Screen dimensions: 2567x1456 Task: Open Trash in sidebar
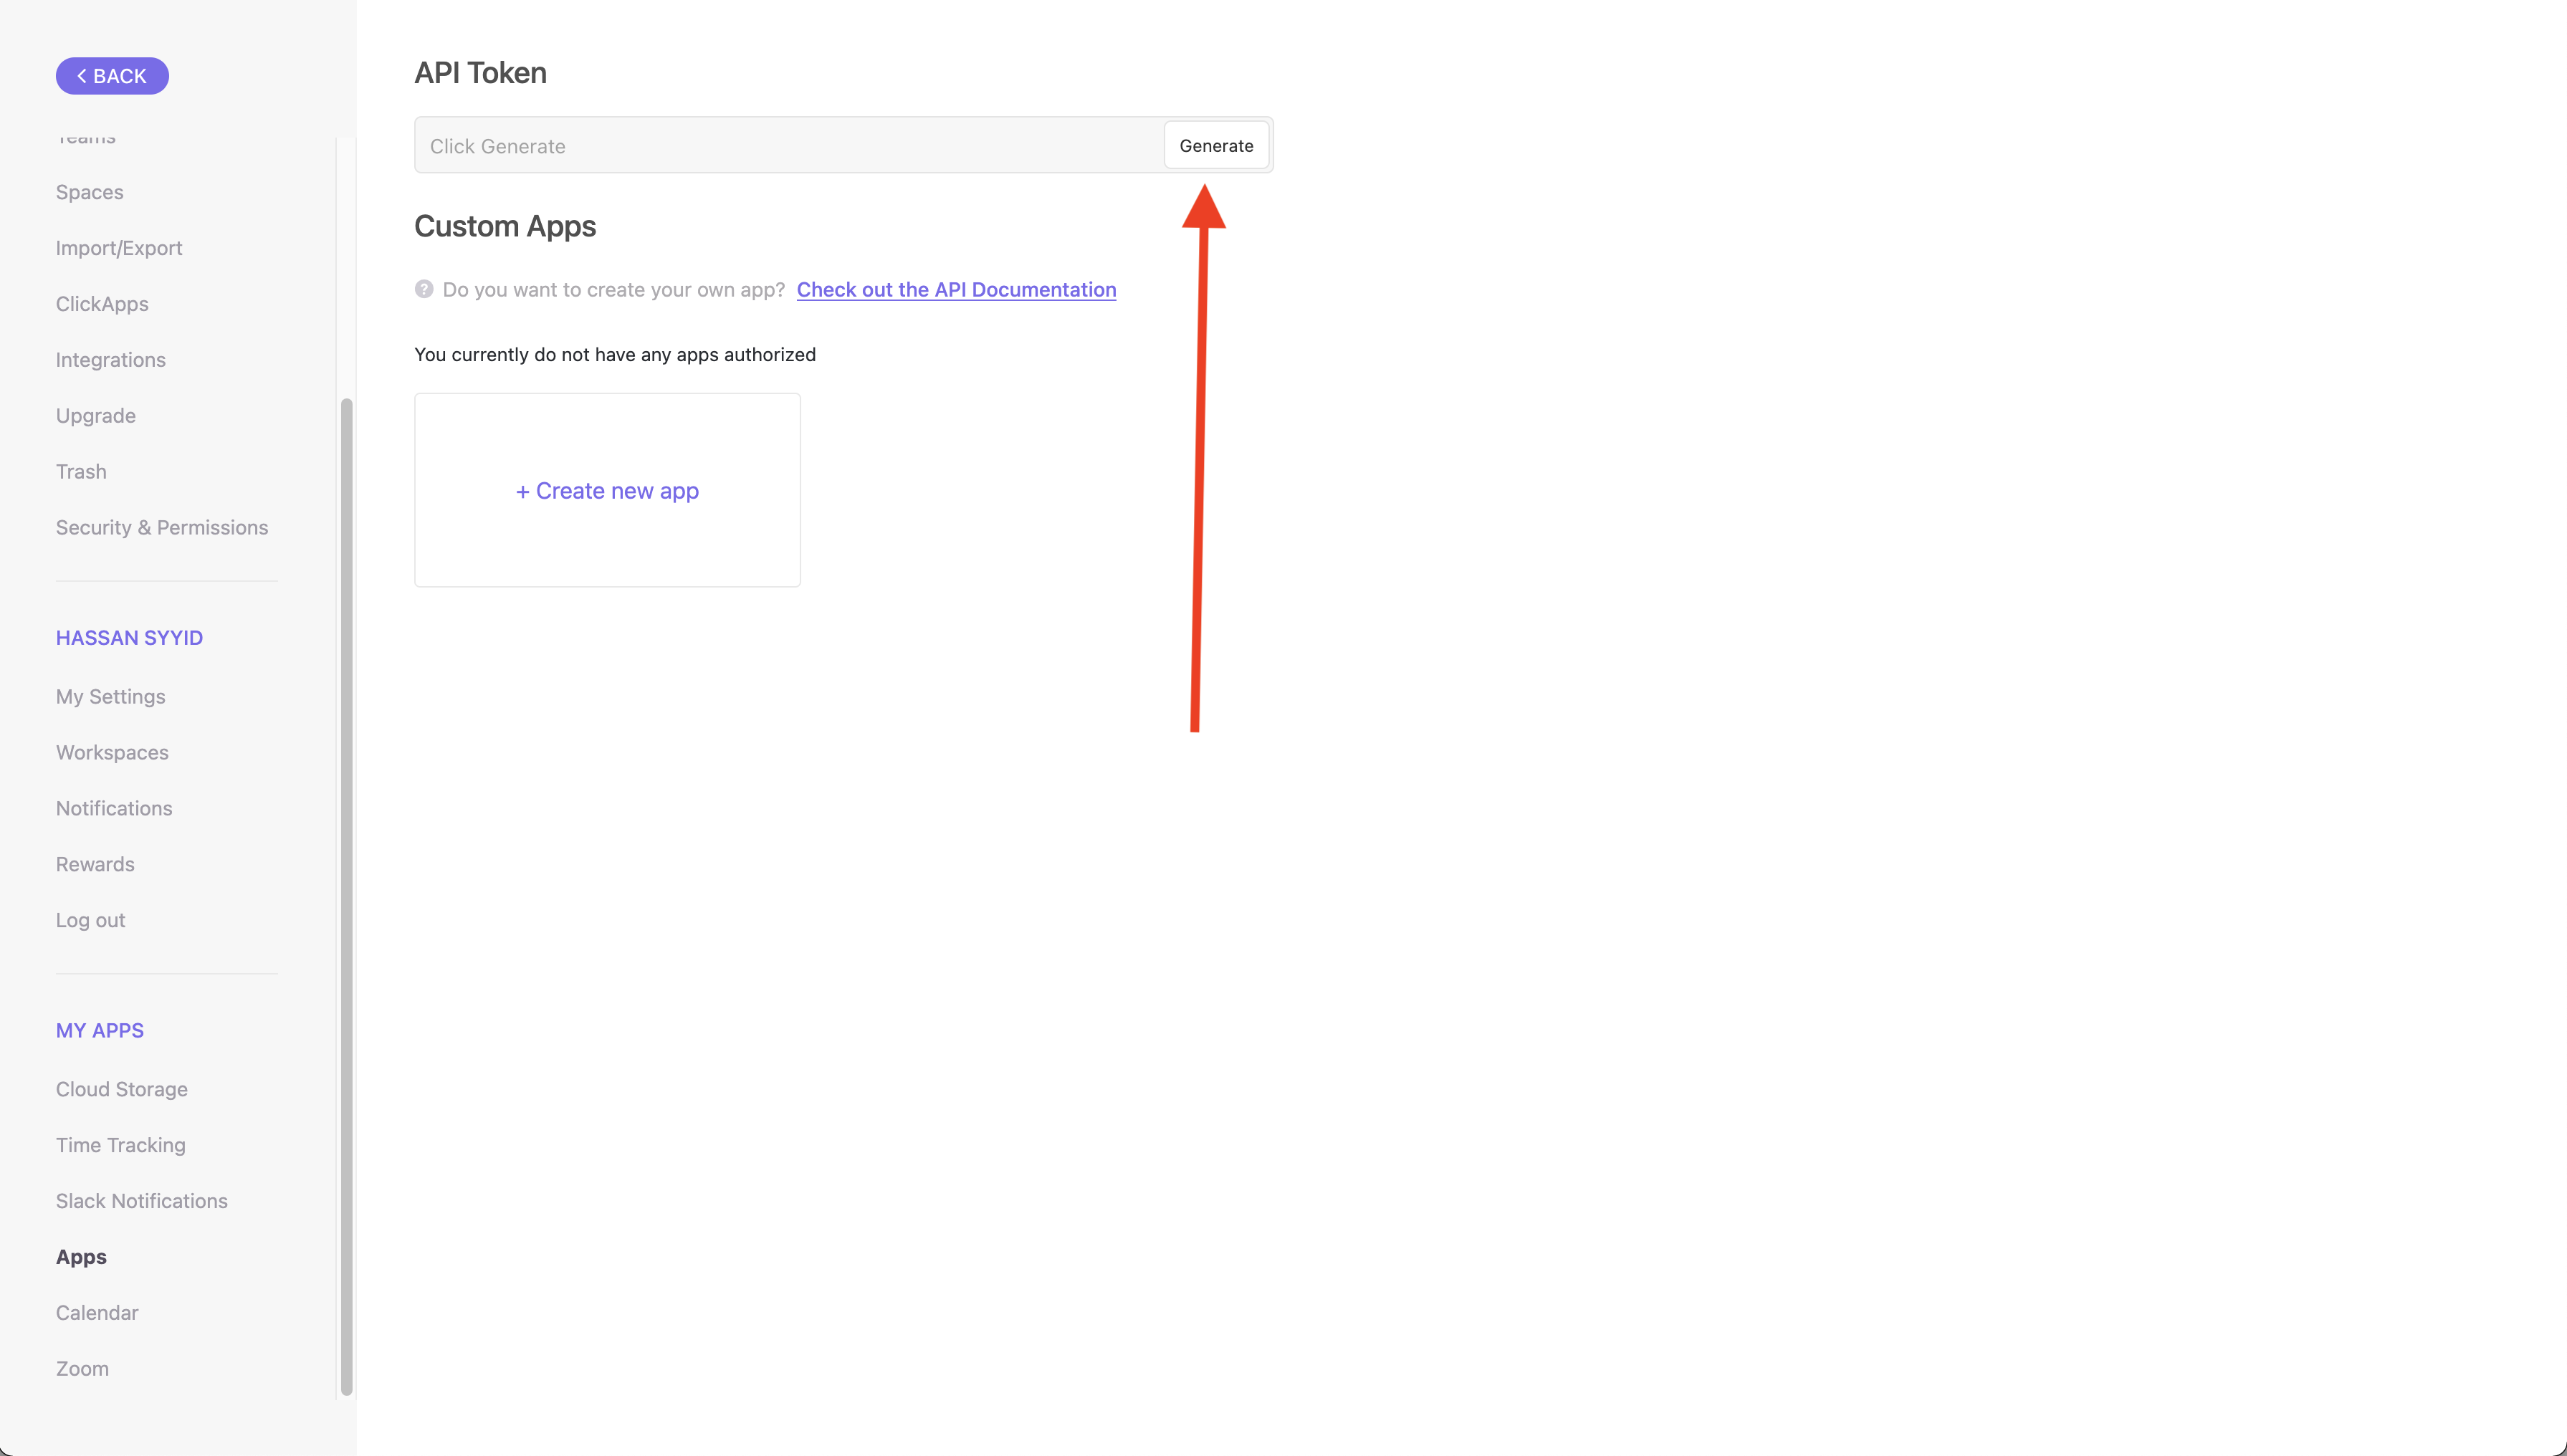click(x=81, y=471)
